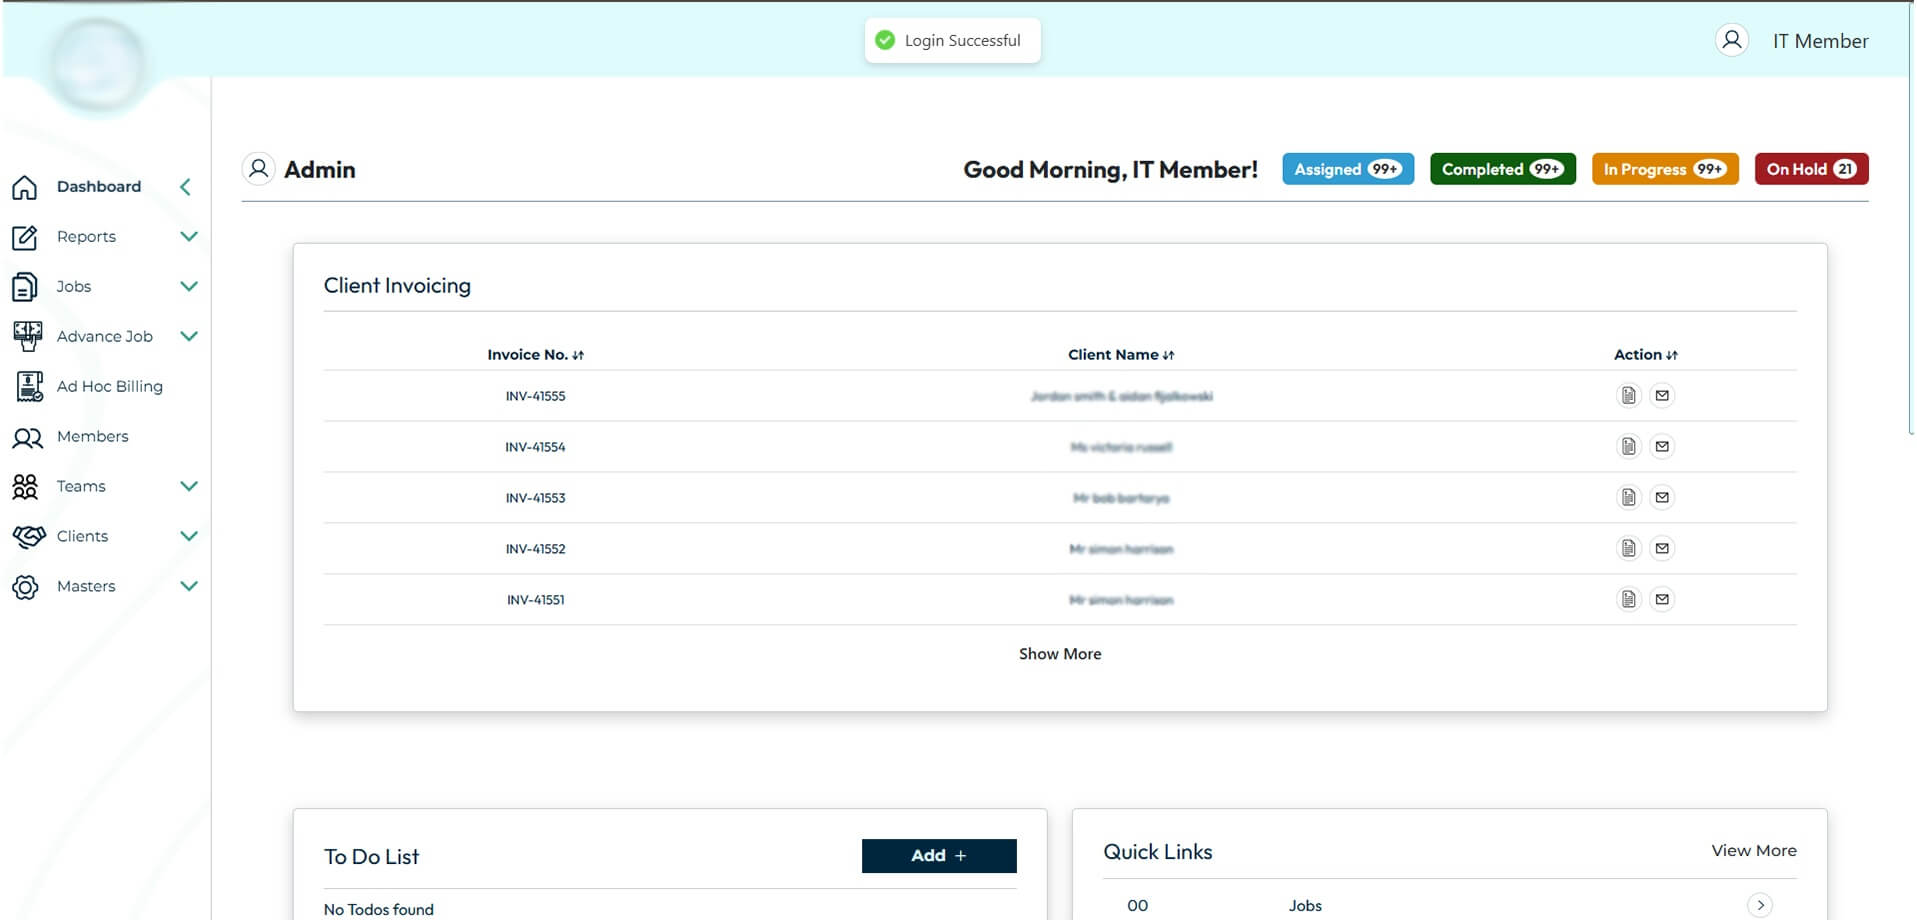Viewport: 1917px width, 920px height.
Task: Open the Clients menu item
Action: [82, 537]
